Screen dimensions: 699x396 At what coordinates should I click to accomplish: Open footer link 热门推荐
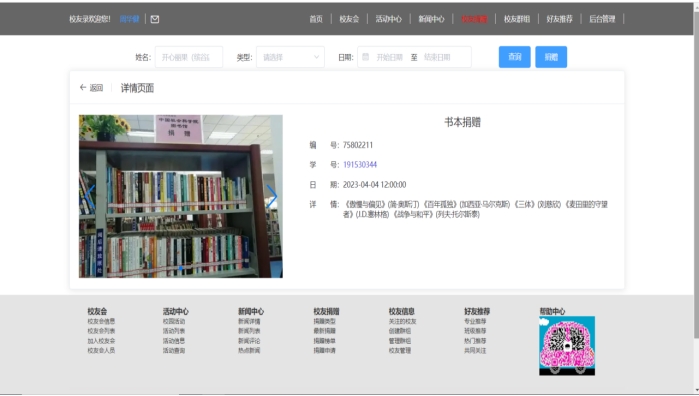pos(475,341)
